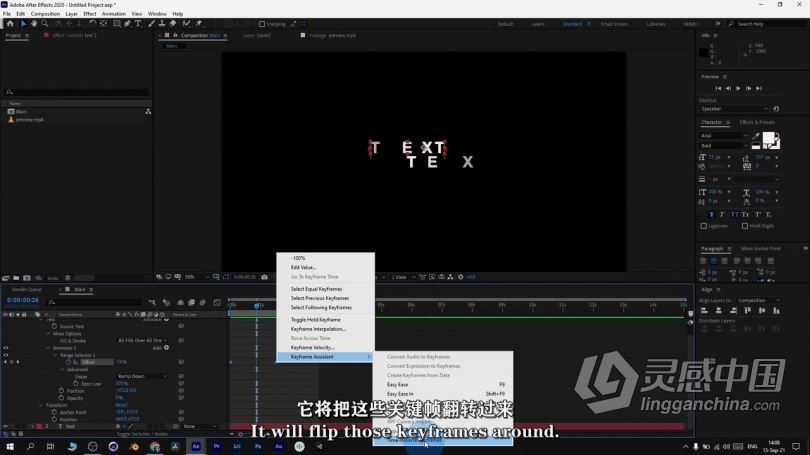Select the Horizontal Type tool
This screenshot has width=810, height=455.
point(138,24)
